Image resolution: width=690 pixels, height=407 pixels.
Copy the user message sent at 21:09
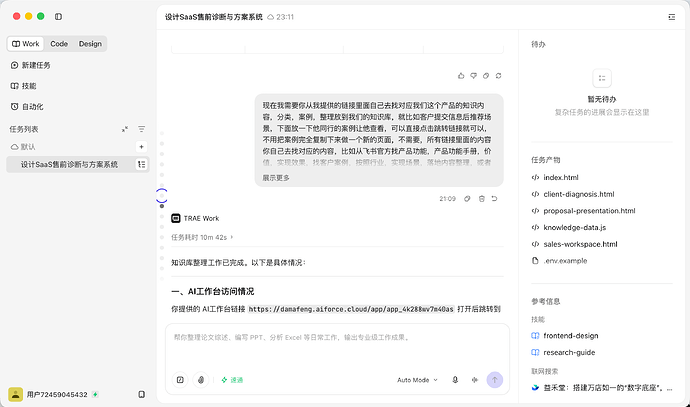[467, 199]
